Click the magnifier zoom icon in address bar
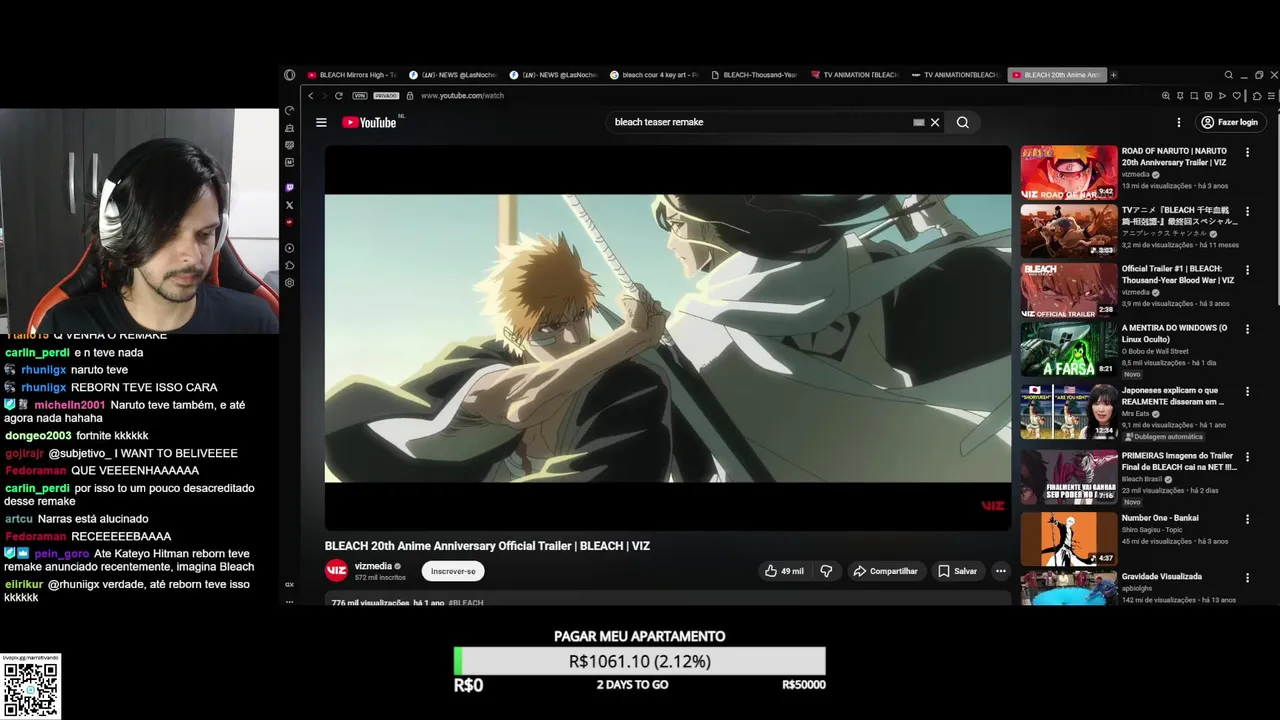Image resolution: width=1280 pixels, height=720 pixels. [1166, 96]
